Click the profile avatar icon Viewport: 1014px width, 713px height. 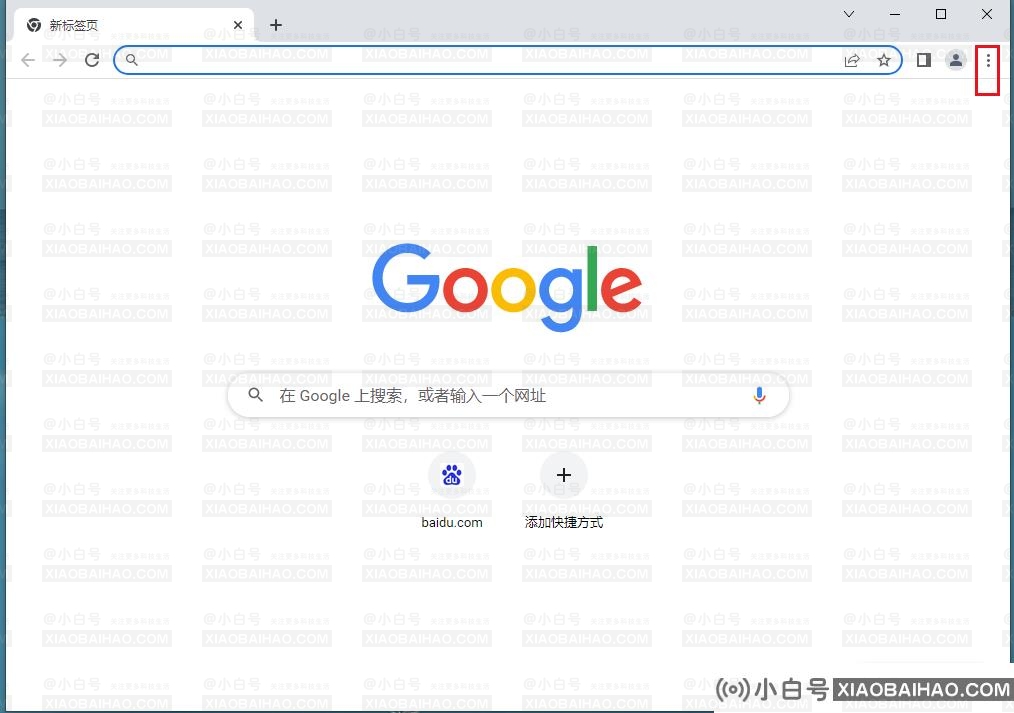click(955, 60)
